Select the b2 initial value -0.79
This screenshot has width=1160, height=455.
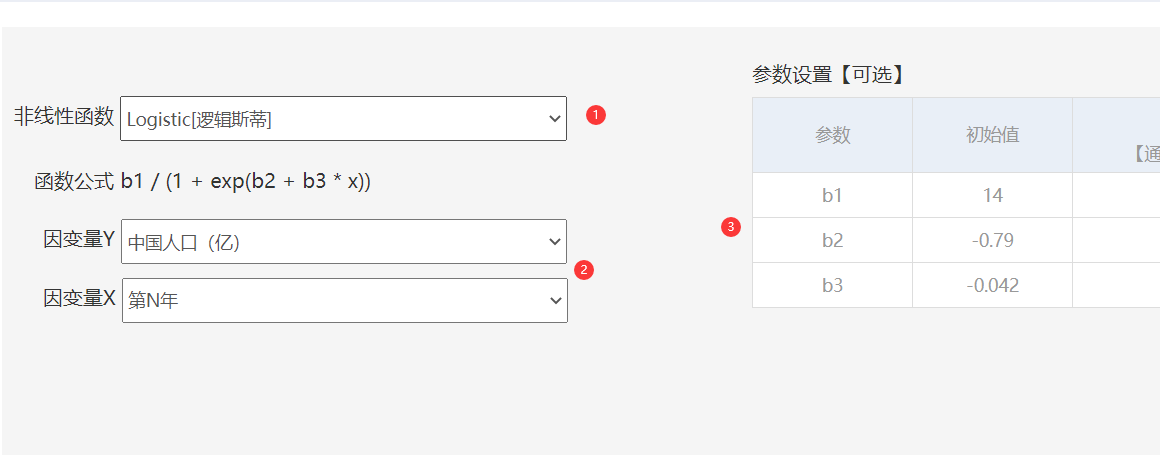[x=992, y=240]
